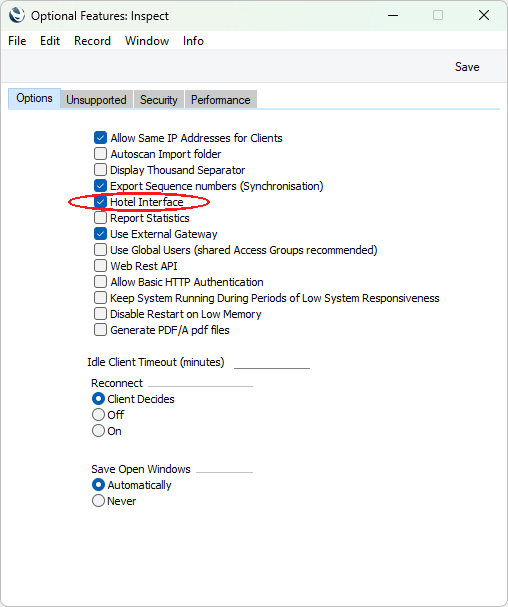
Task: Toggle the Hotel Interface checkbox
Action: pos(100,202)
